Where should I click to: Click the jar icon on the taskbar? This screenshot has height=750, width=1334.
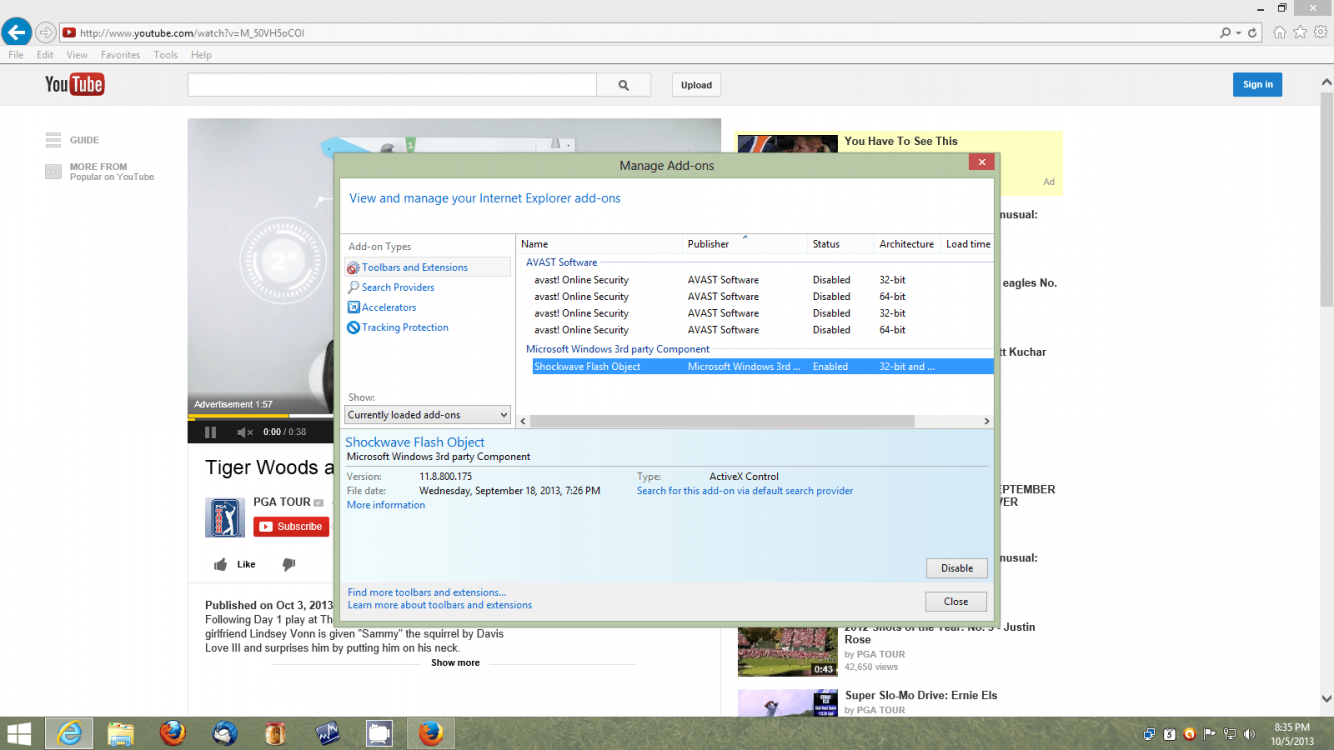click(x=276, y=733)
